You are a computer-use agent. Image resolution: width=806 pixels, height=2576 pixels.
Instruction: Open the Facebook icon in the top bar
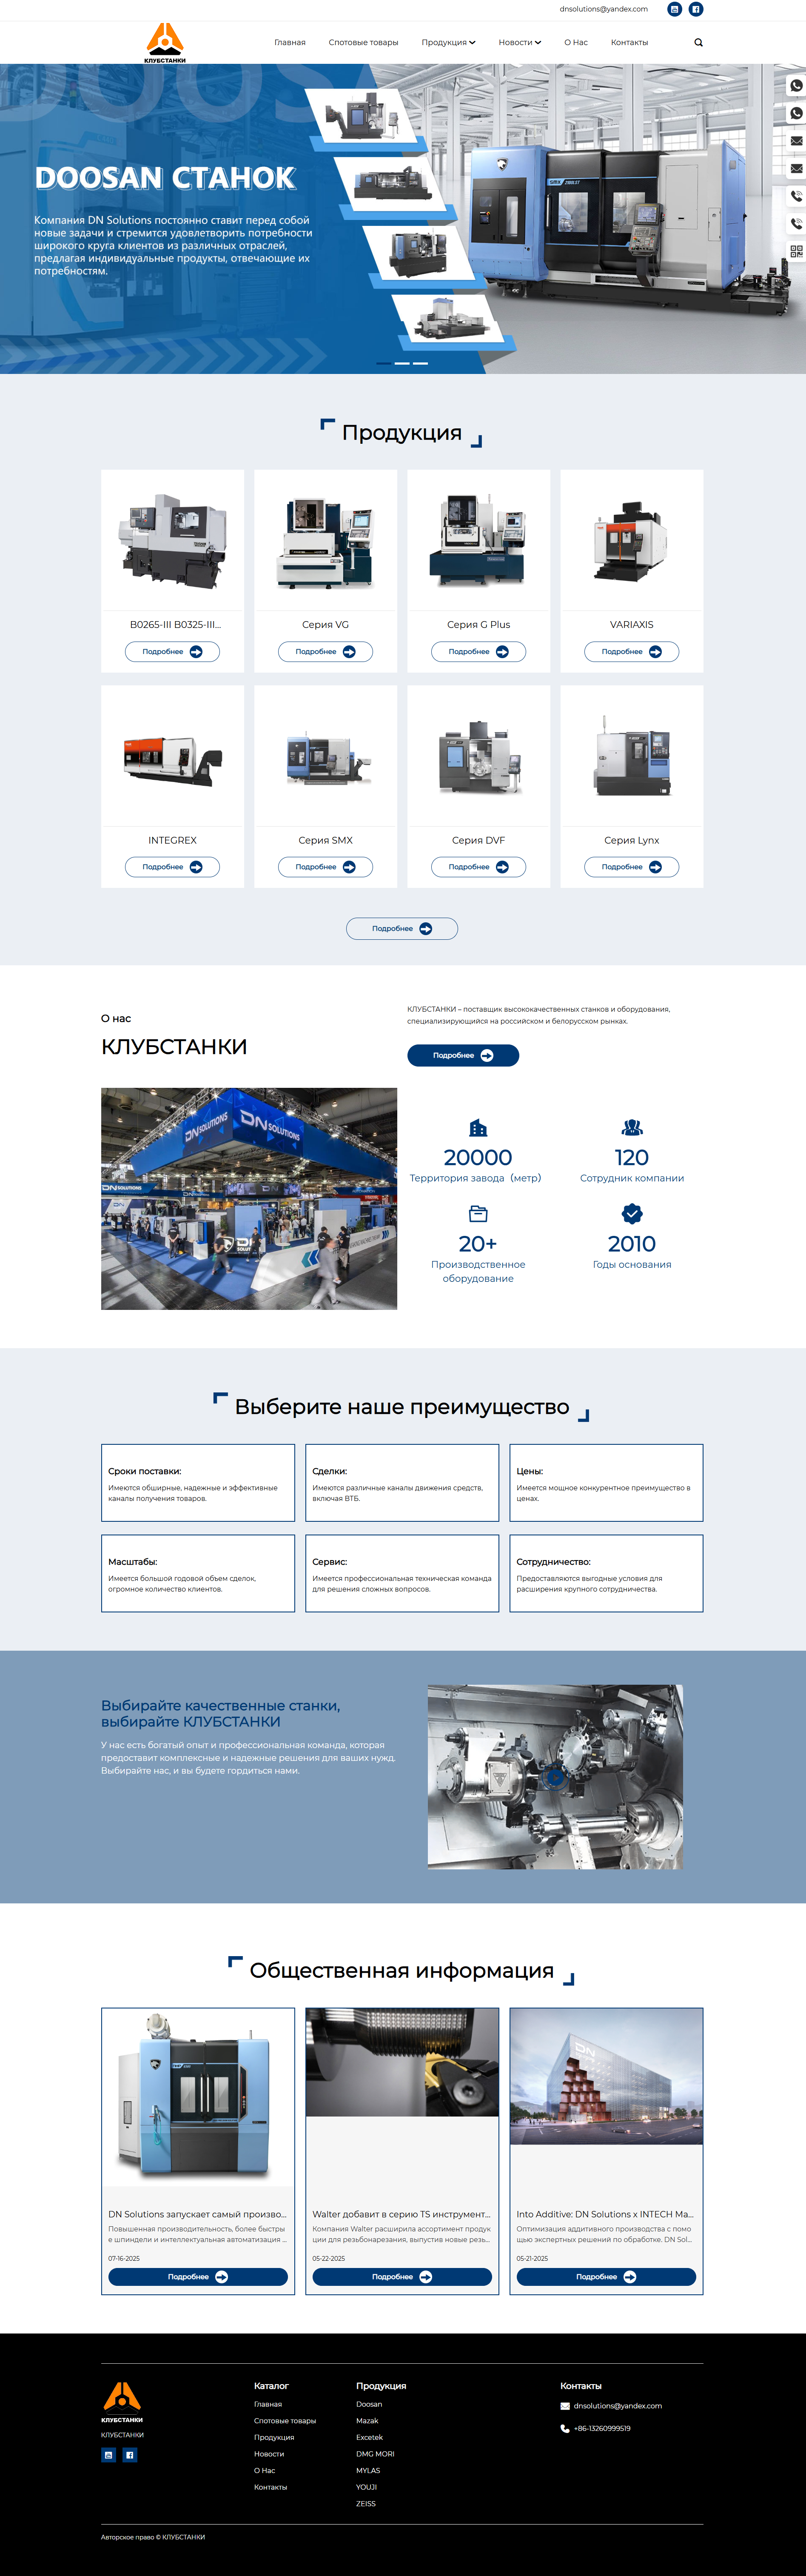(696, 9)
